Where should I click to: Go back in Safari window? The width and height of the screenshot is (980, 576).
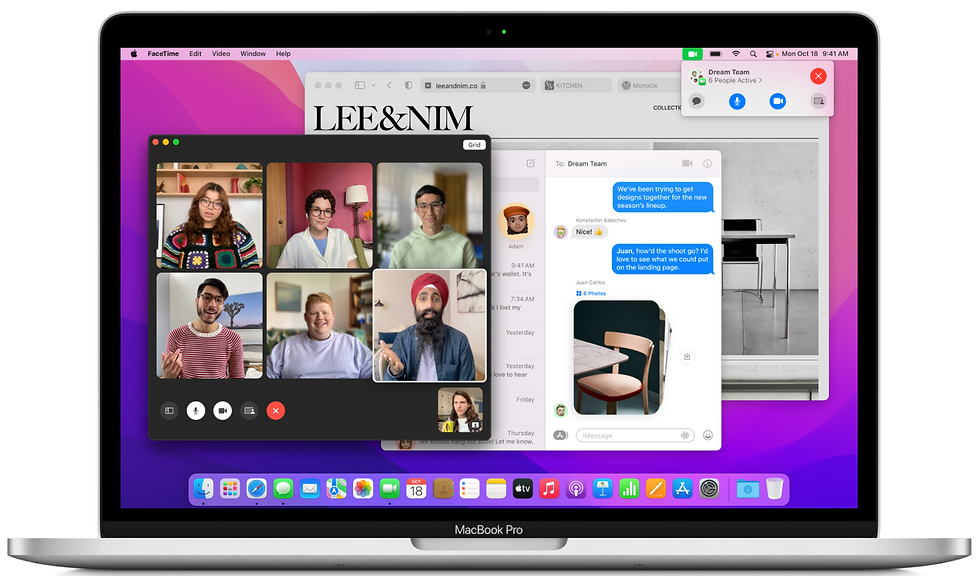point(389,85)
